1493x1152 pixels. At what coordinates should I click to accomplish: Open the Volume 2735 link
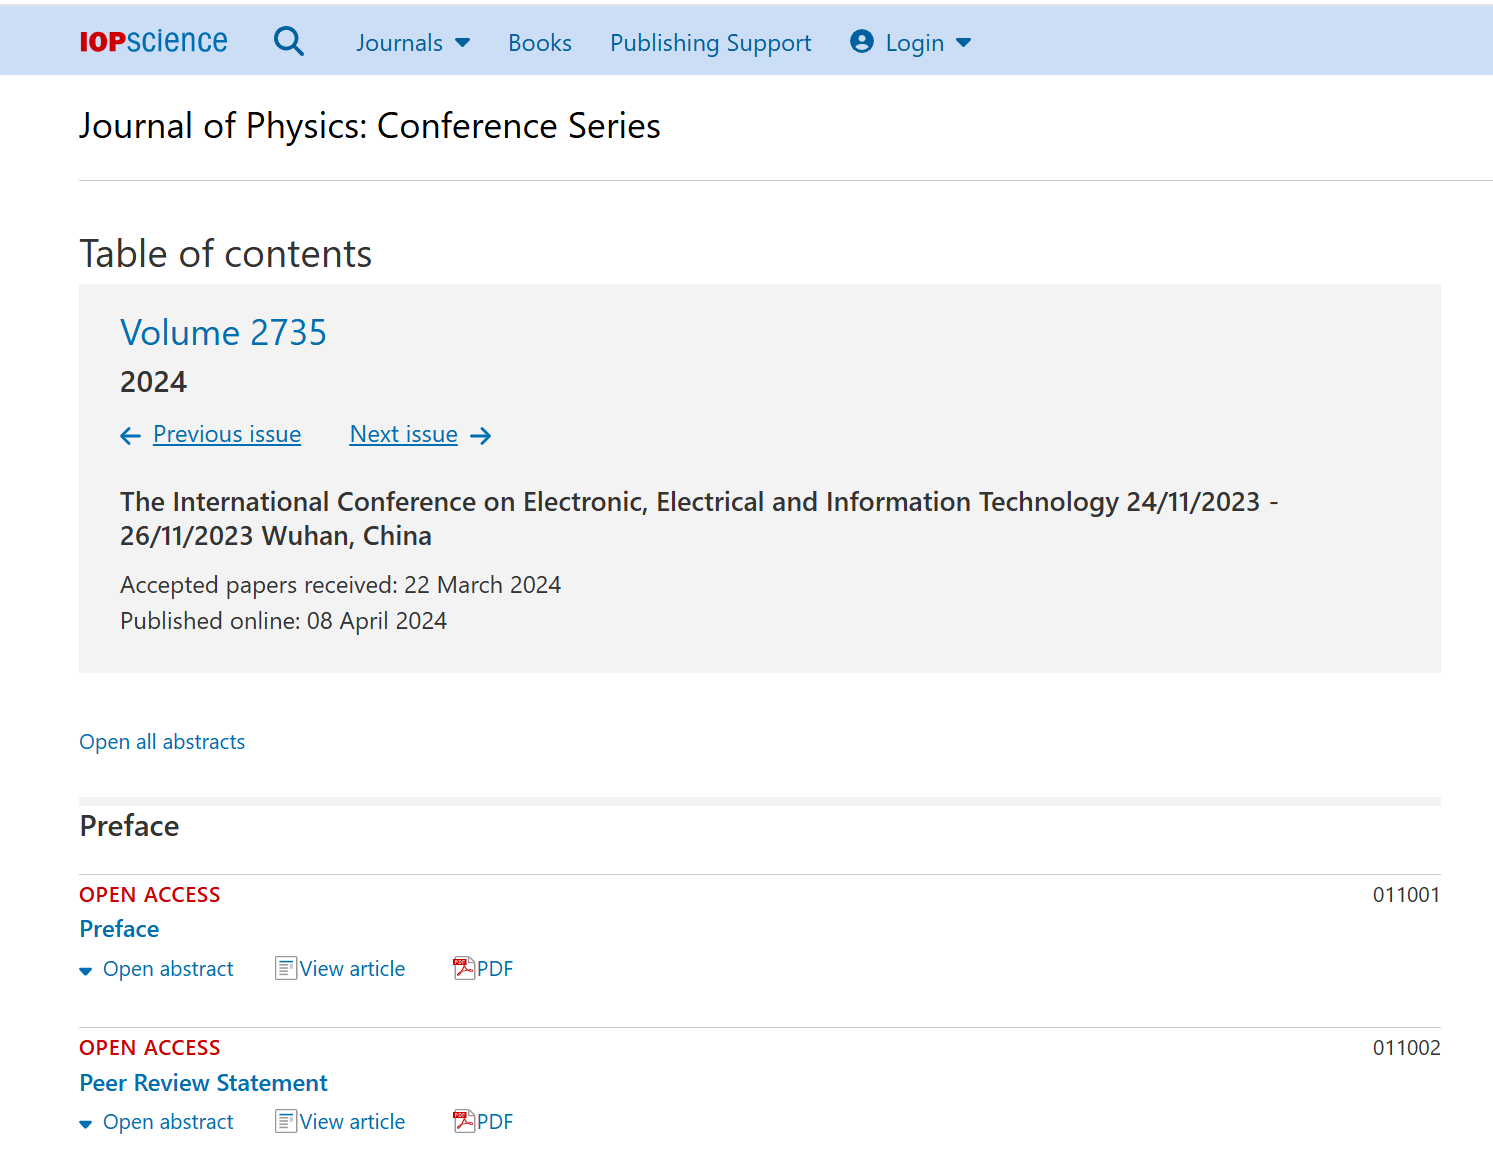point(223,333)
